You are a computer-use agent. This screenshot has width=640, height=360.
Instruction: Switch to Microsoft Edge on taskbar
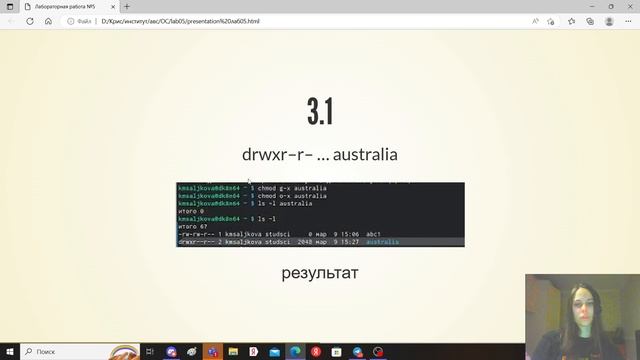tap(295, 351)
